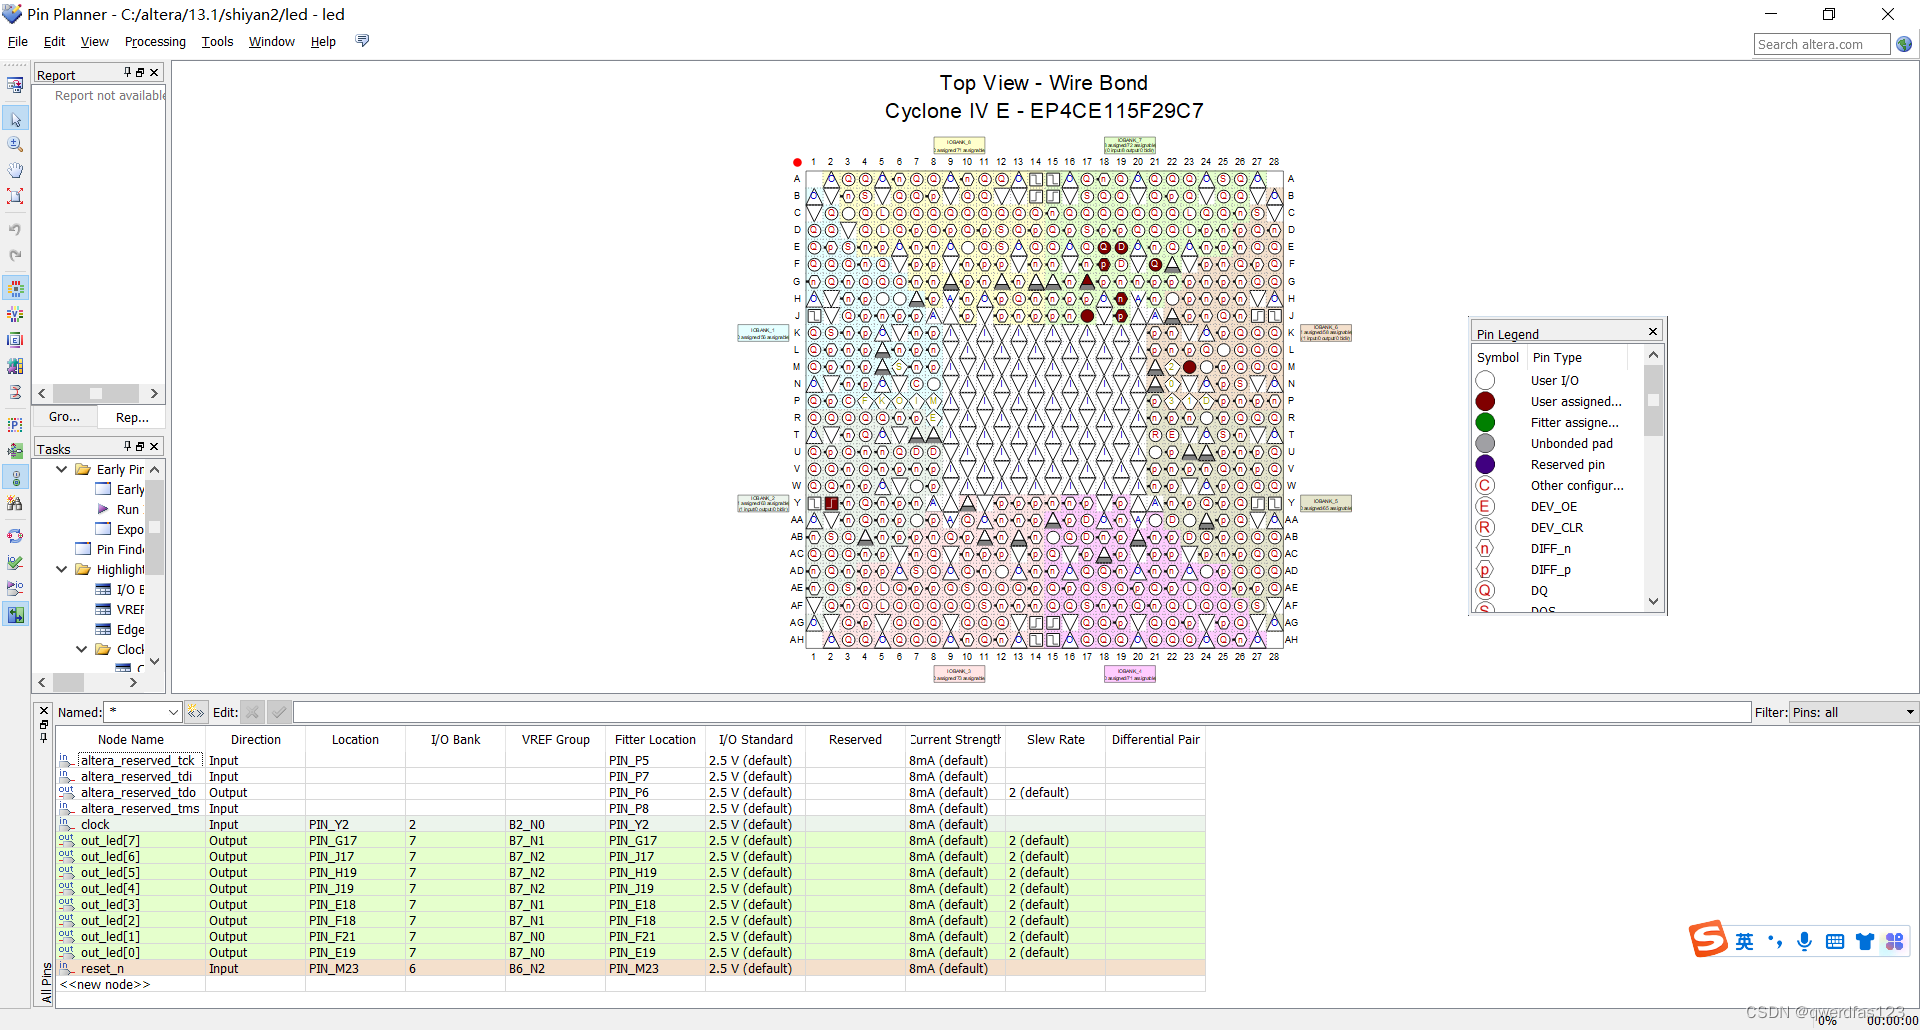Click the Edit cancel X icon
The width and height of the screenshot is (1920, 1030).
[x=253, y=712]
